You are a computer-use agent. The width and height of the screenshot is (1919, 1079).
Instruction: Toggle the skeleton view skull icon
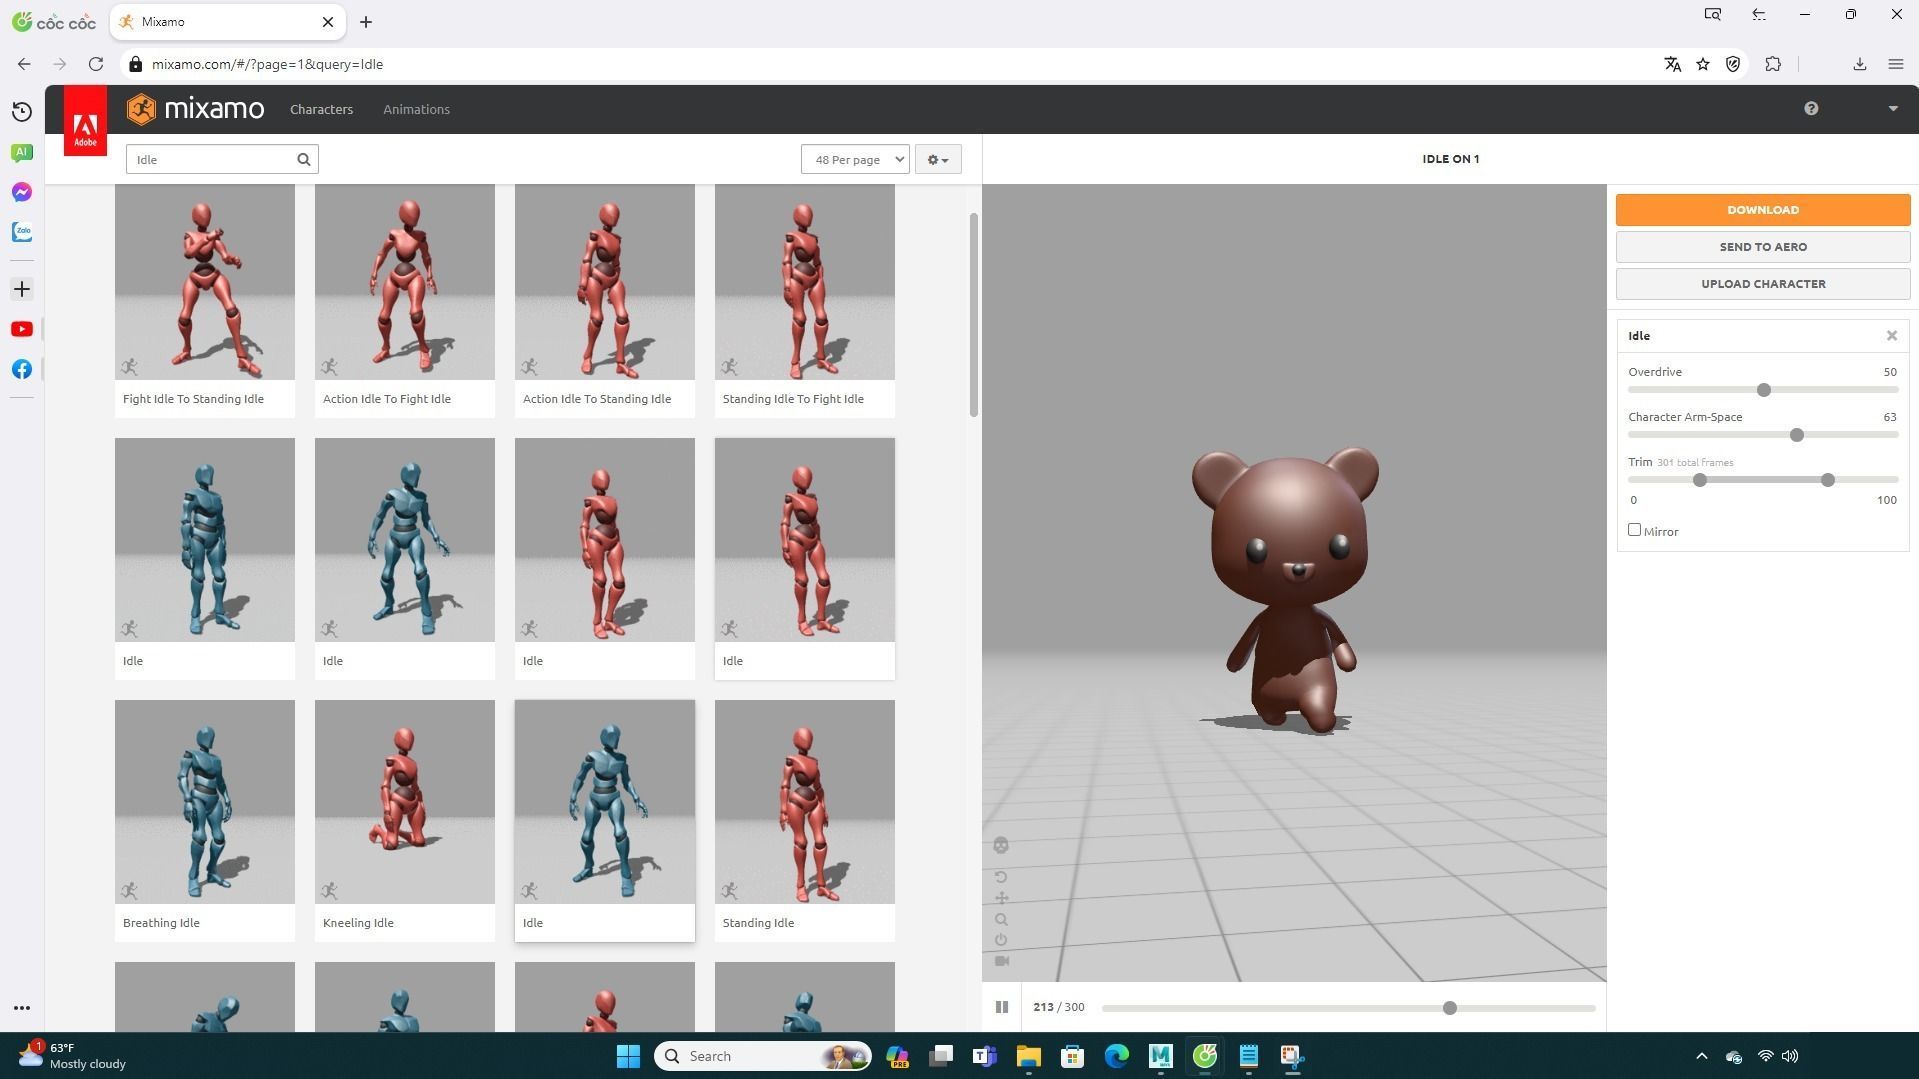[x=1001, y=846]
